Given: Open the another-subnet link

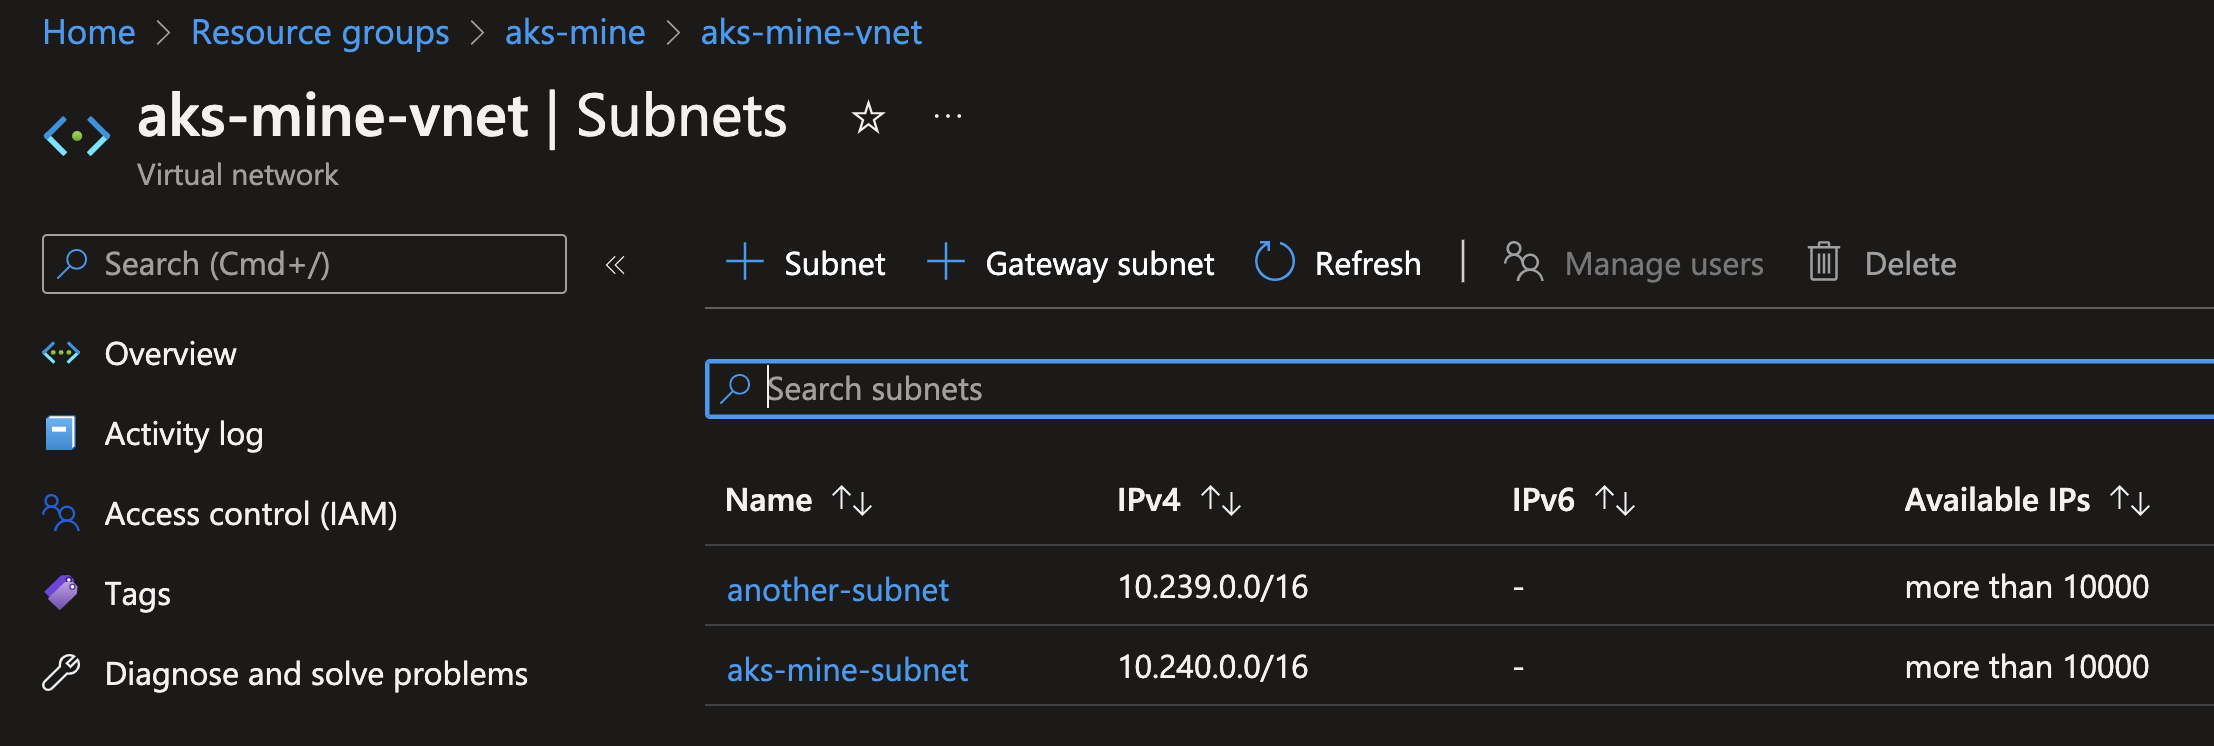Looking at the screenshot, I should point(837,590).
